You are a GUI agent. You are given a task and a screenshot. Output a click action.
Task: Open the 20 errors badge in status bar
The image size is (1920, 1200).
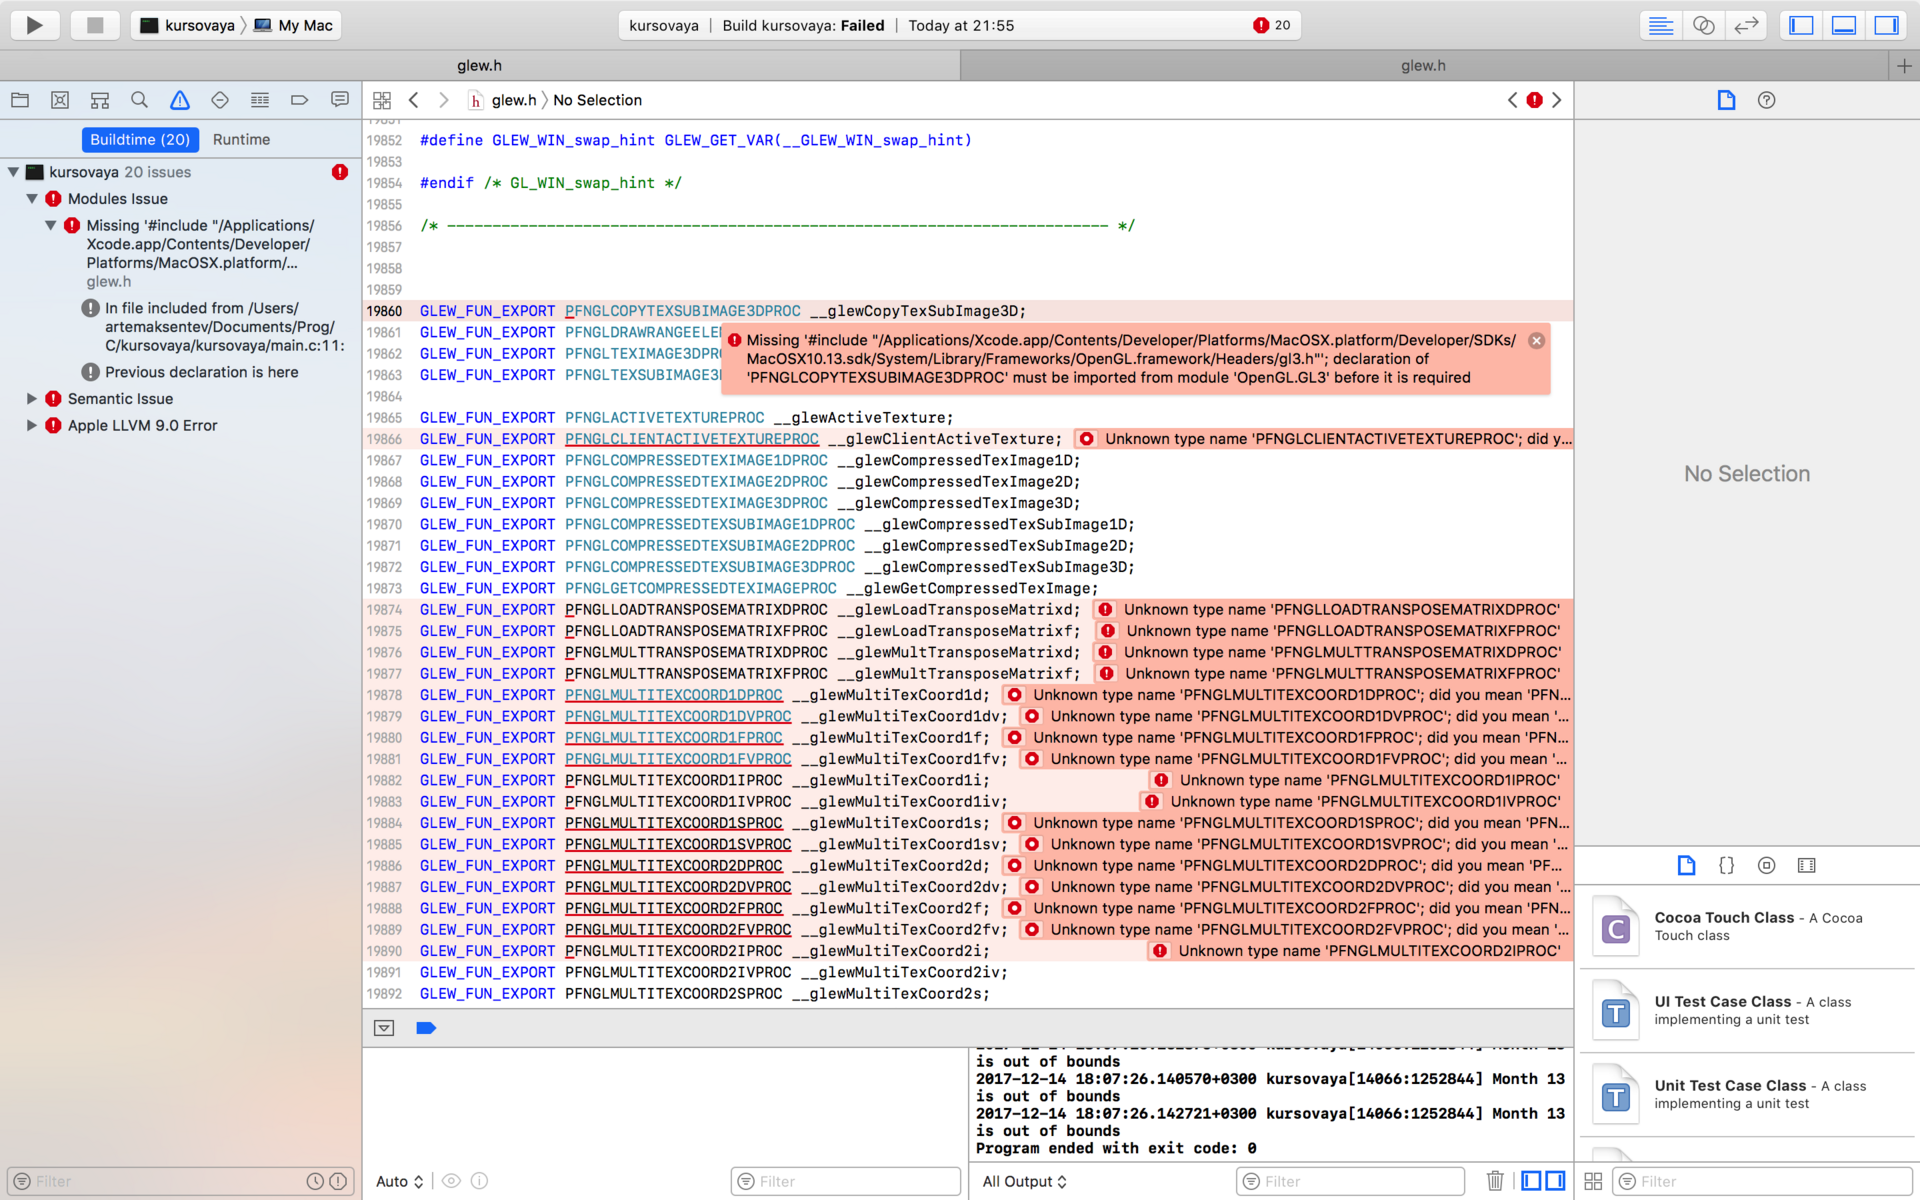click(x=1272, y=25)
